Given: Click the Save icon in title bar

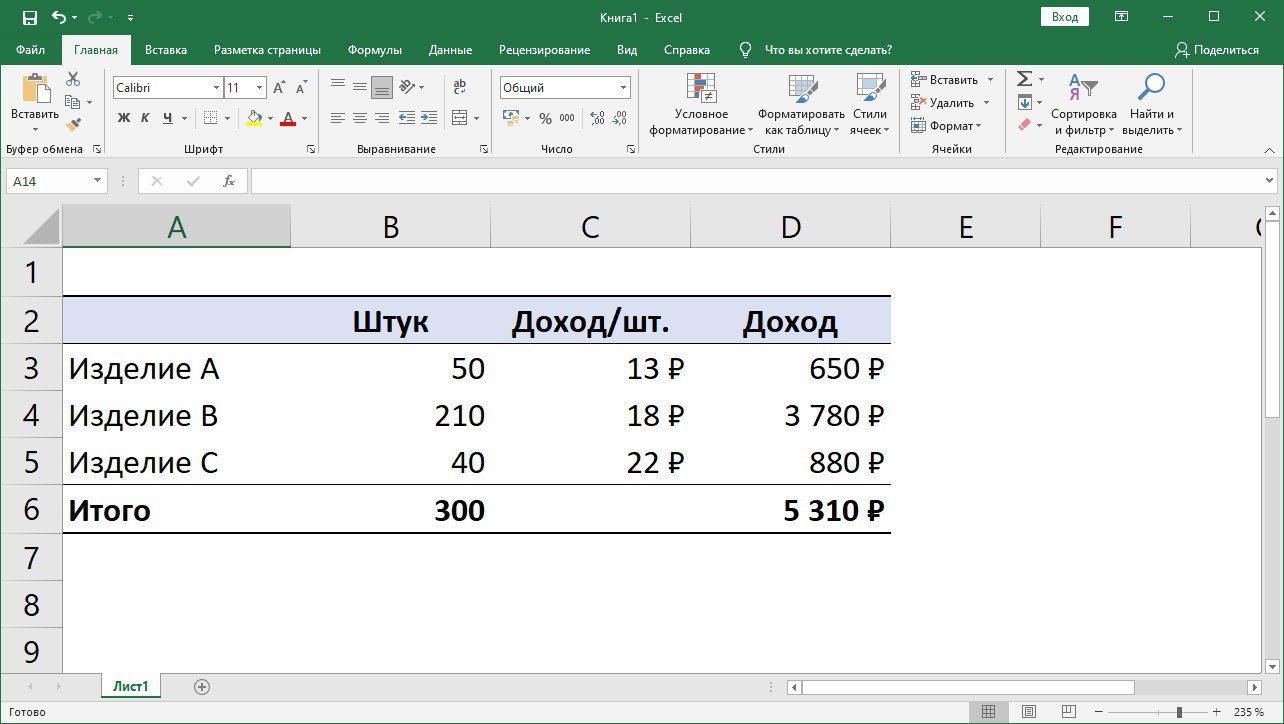Looking at the screenshot, I should tap(29, 17).
